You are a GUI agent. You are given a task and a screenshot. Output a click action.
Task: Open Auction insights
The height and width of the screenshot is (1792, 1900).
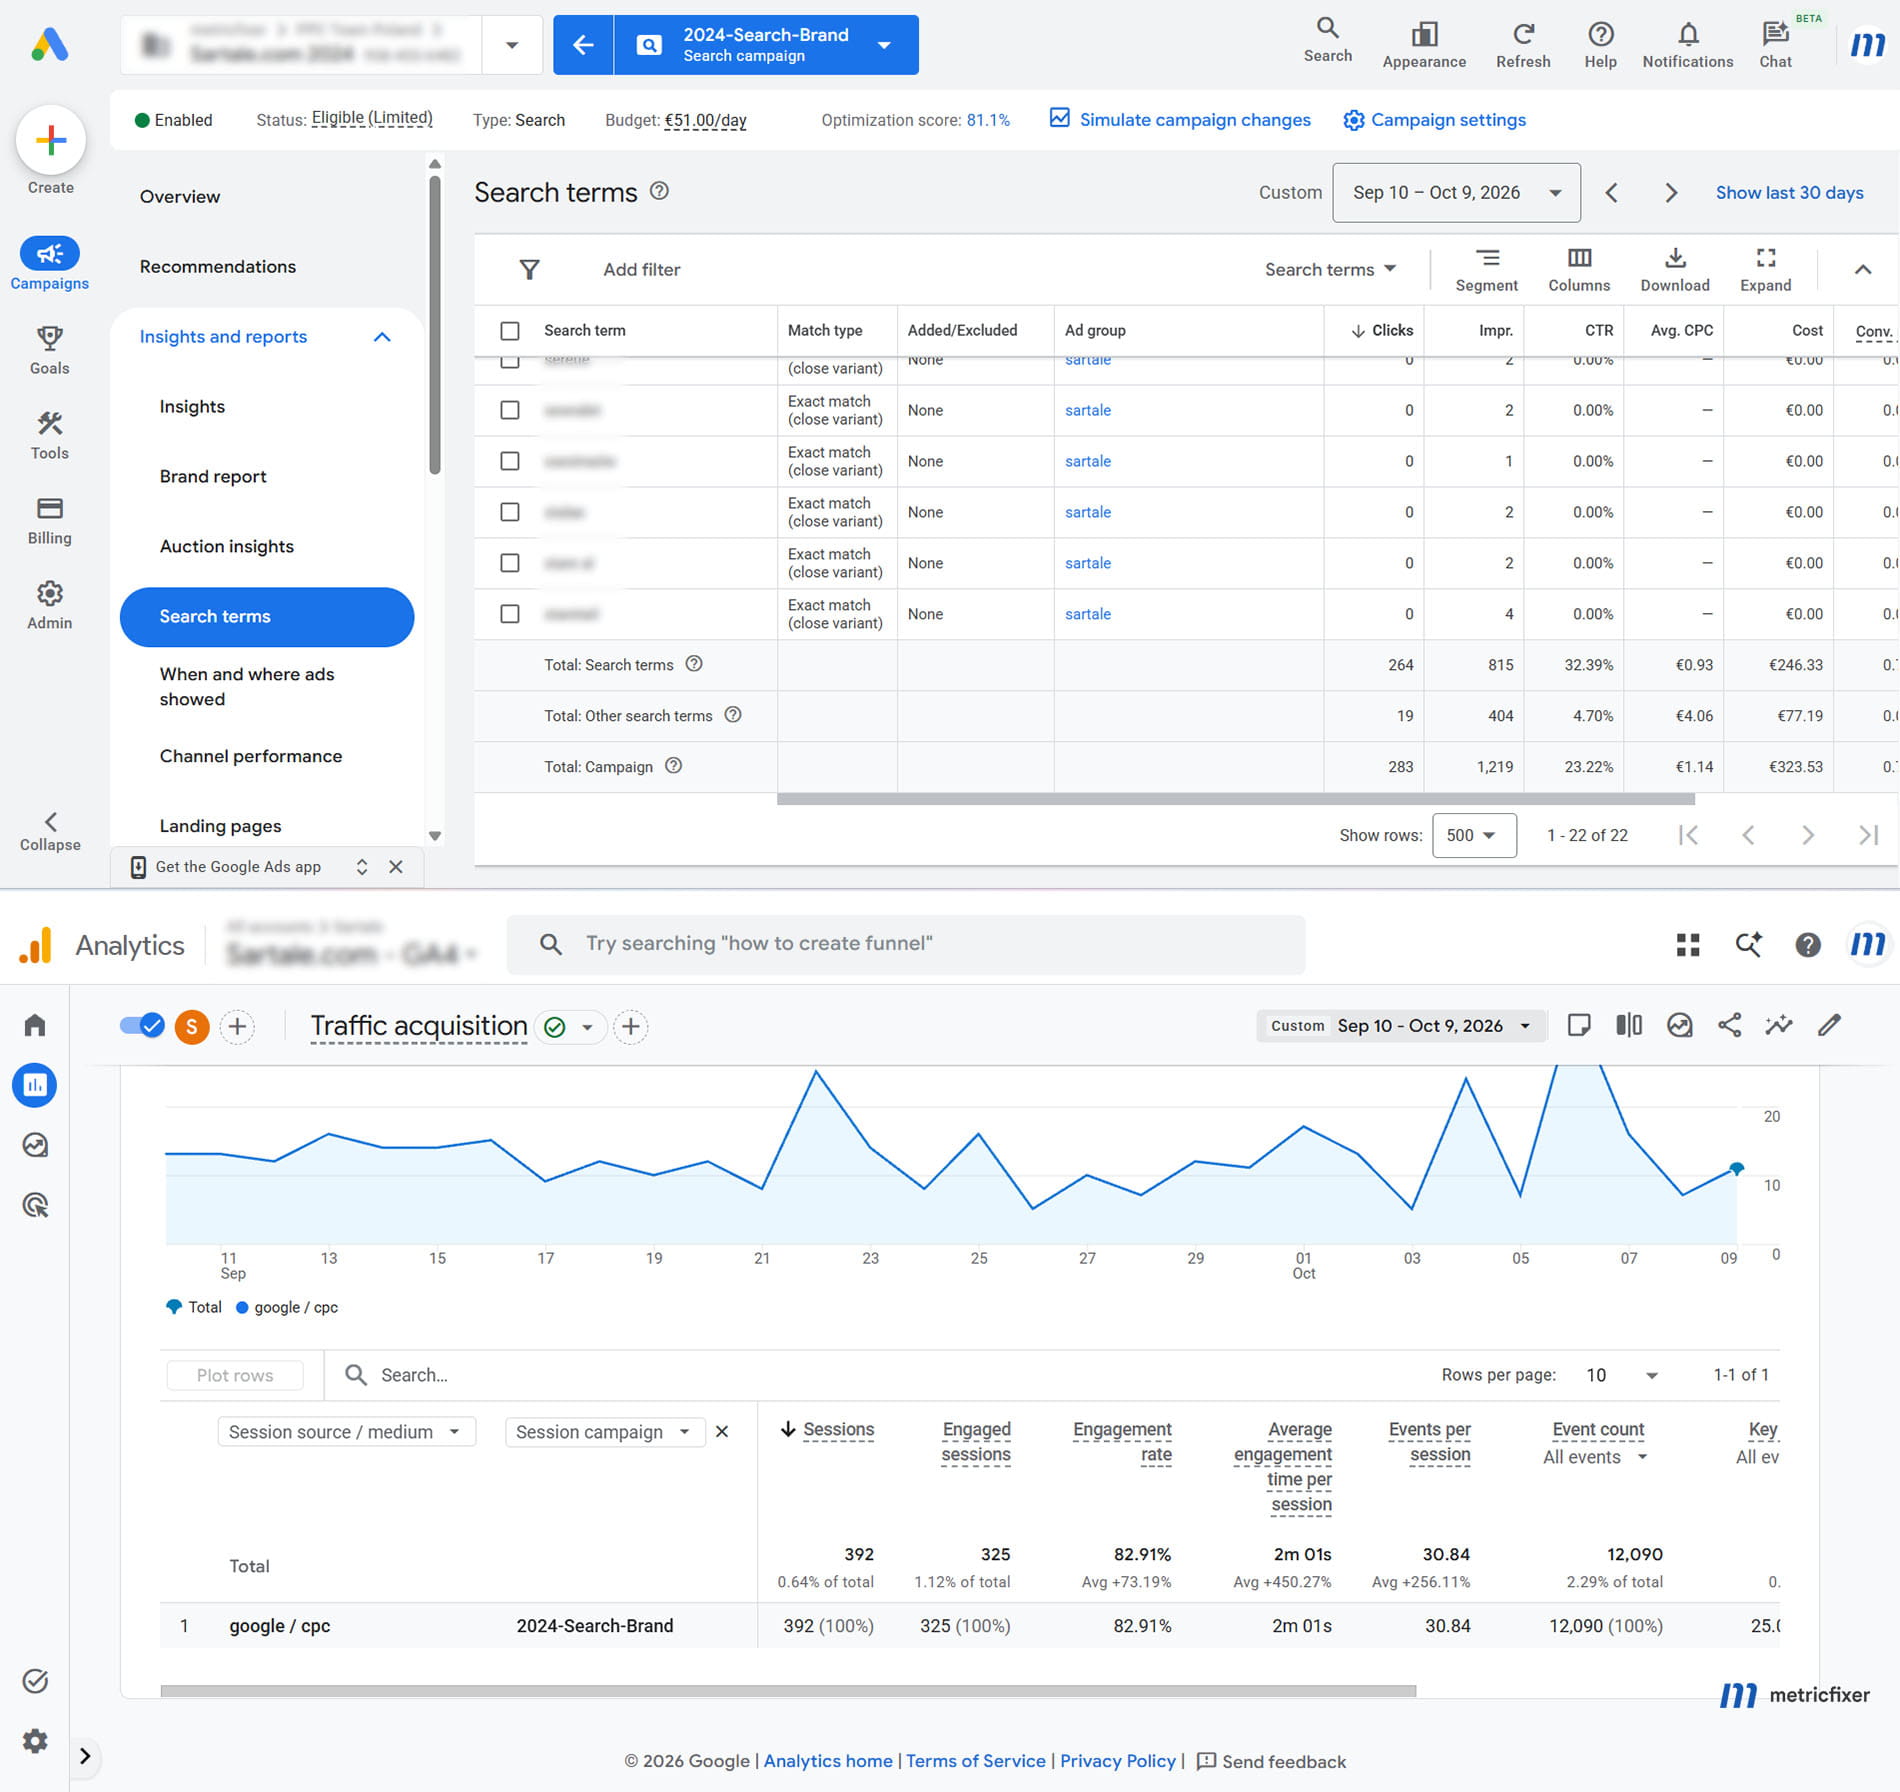227,547
